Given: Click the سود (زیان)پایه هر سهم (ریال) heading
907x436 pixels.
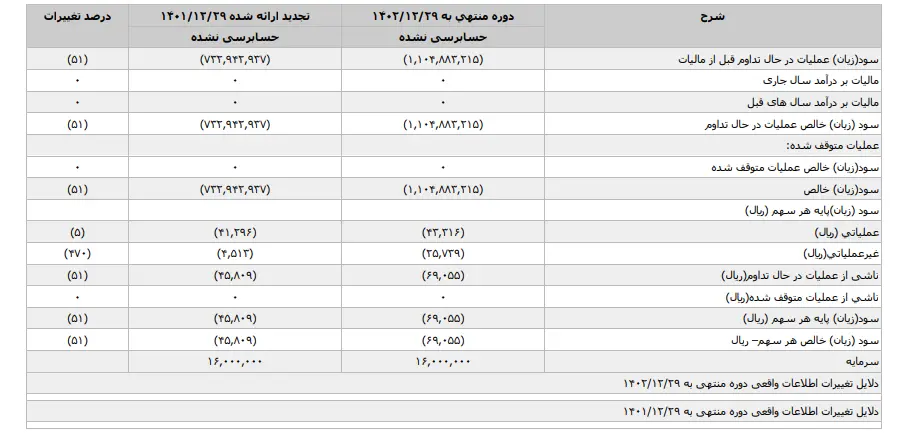Looking at the screenshot, I should (812, 210).
